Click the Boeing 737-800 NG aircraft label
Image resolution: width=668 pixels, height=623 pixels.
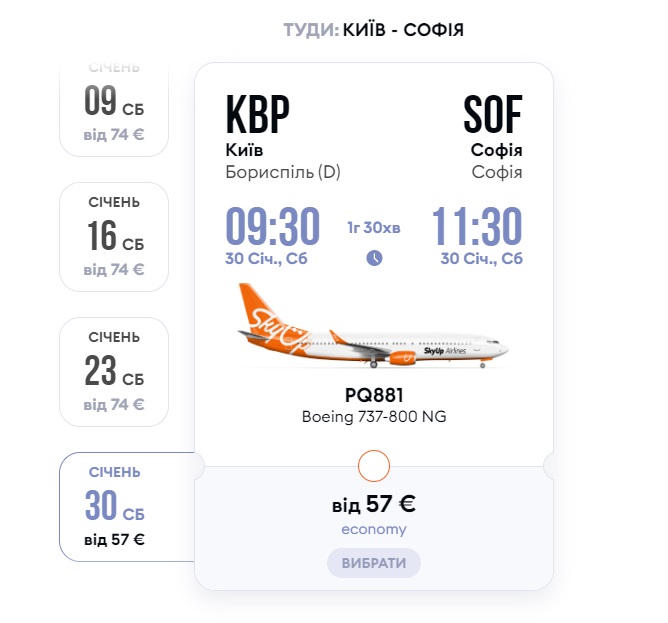pyautogui.click(x=373, y=416)
